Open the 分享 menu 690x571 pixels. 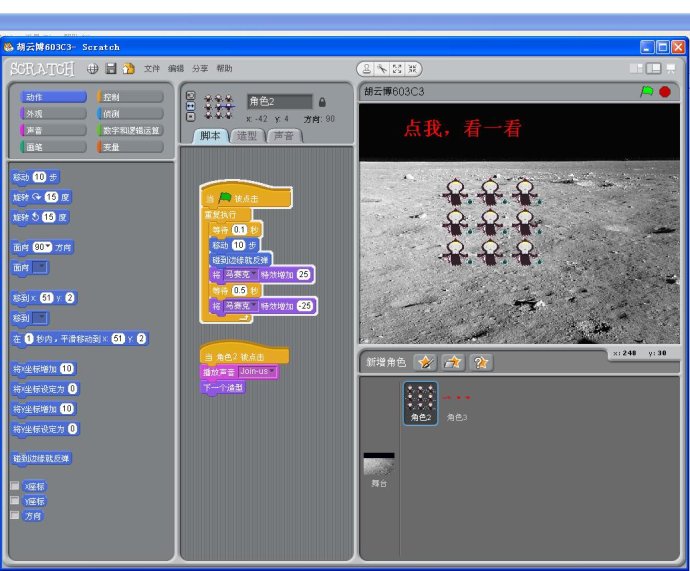200,69
